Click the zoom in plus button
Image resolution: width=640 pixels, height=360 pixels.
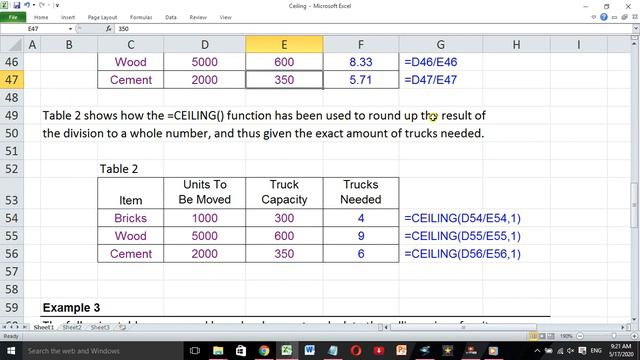(635, 336)
